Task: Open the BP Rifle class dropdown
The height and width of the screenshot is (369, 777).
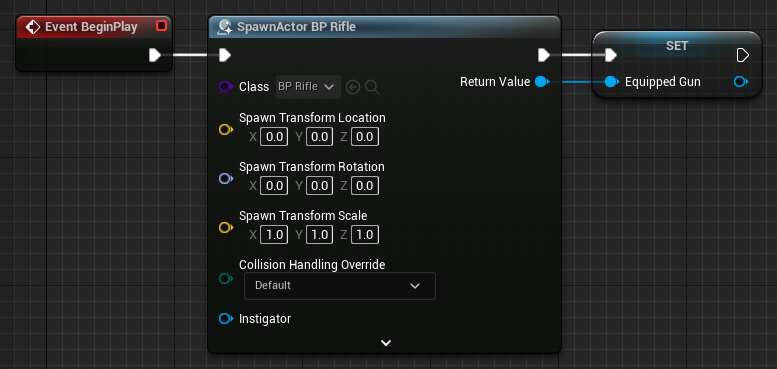Action: pyautogui.click(x=308, y=87)
